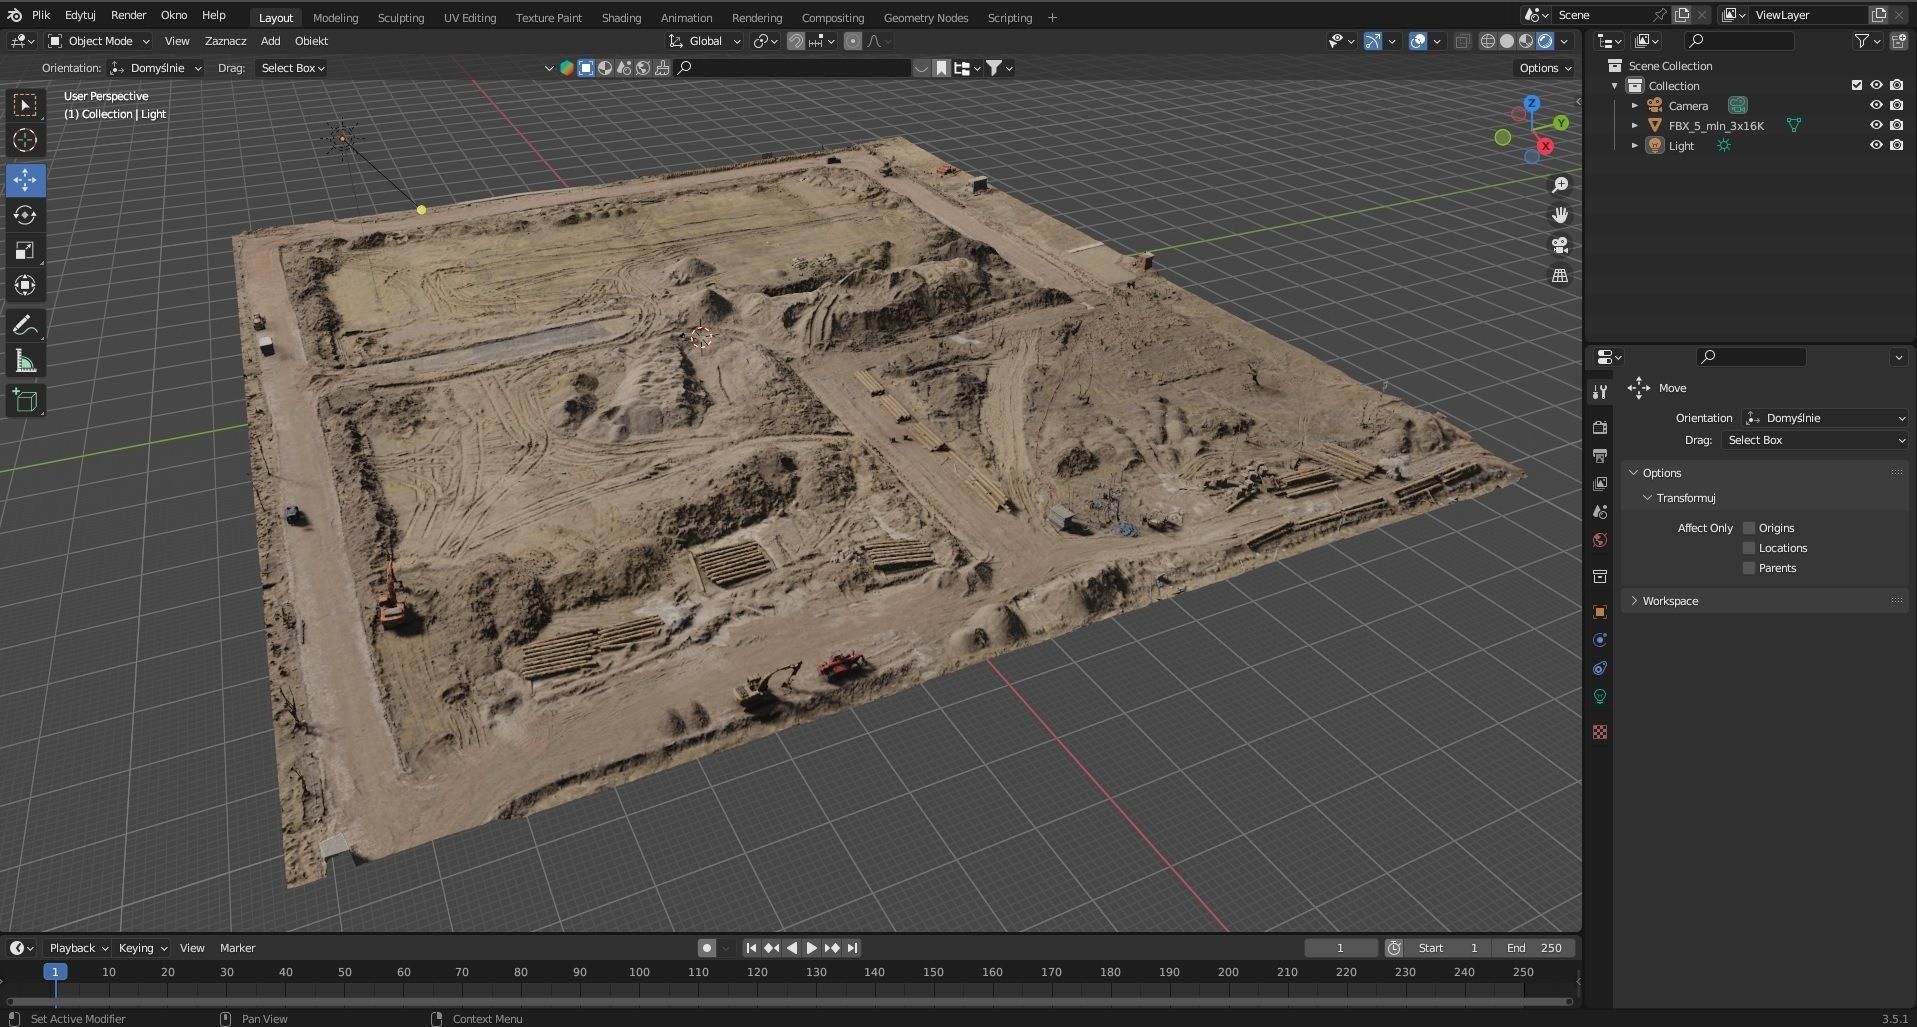Screen dimensions: 1917x1027
Task: Enable Affect Only Origins checkbox
Action: pos(1749,528)
